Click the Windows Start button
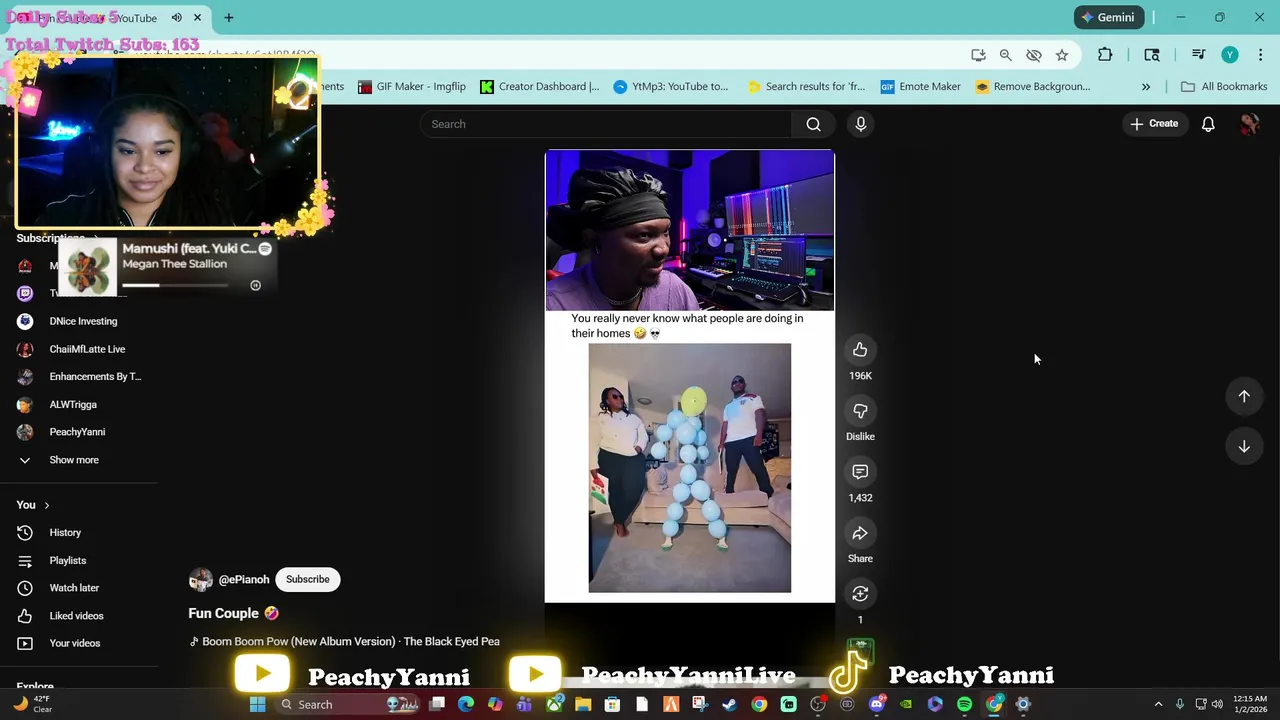This screenshot has width=1280, height=720. coord(257,704)
